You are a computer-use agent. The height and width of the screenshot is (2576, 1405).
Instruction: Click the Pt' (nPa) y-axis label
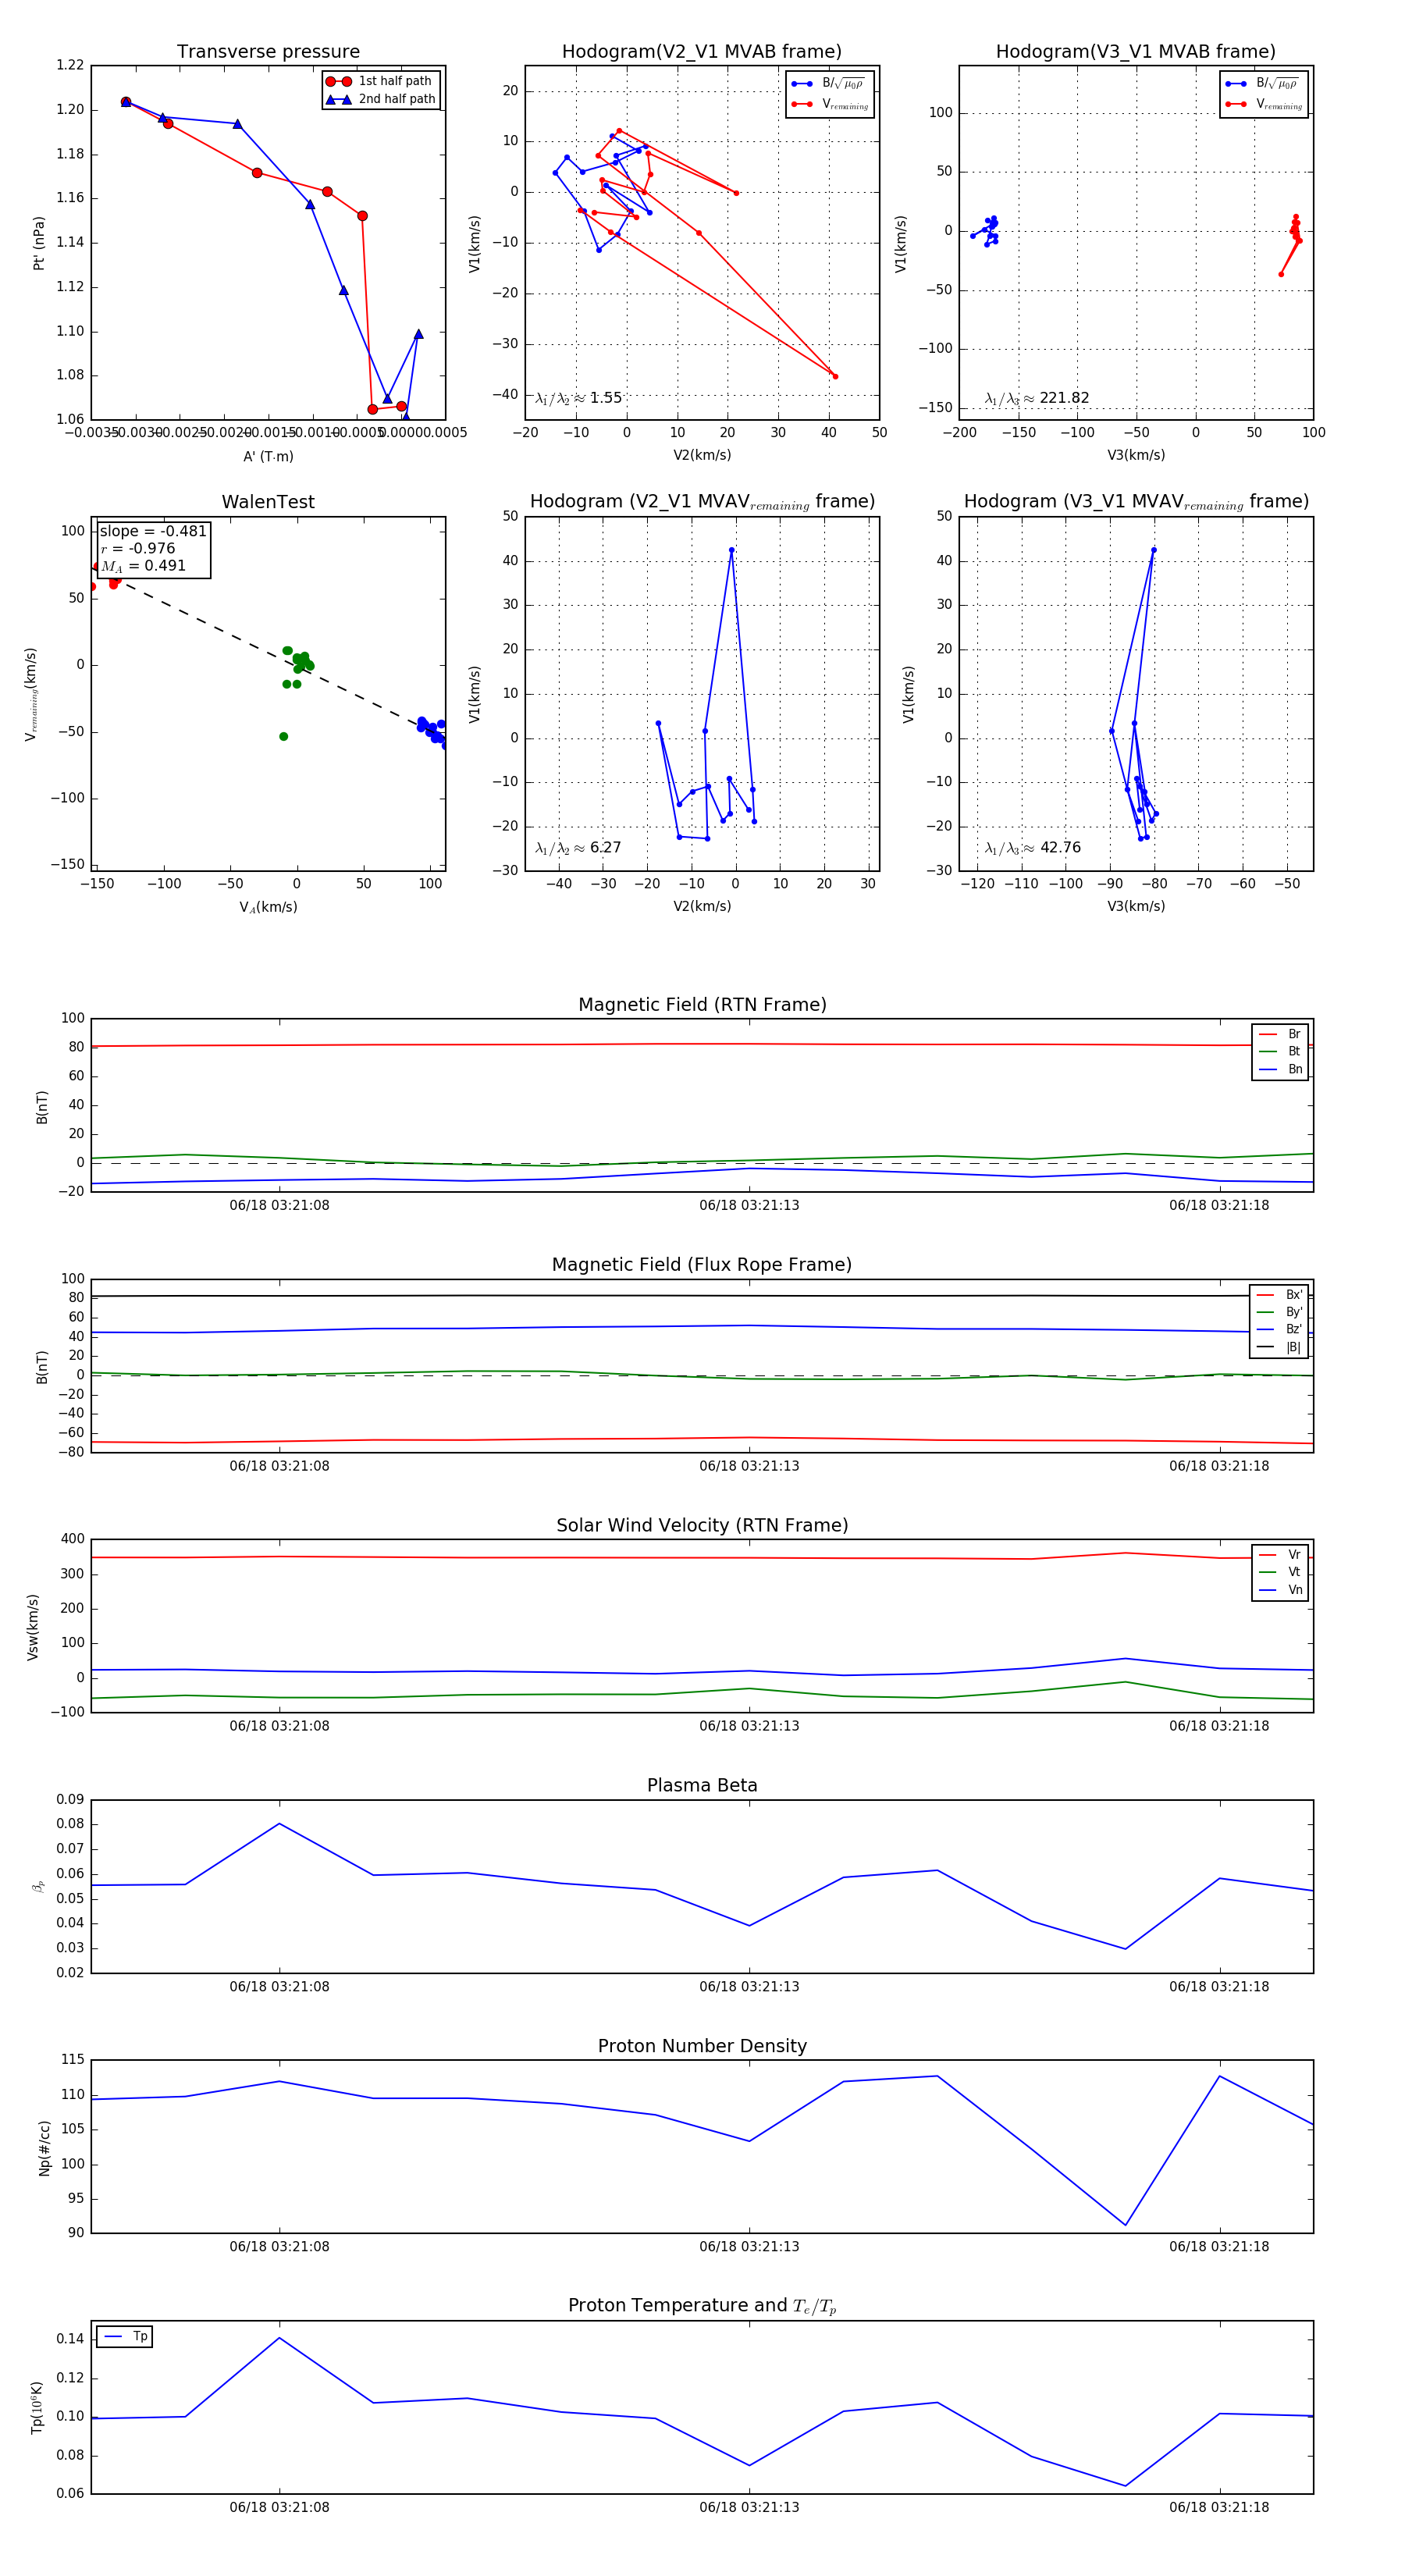39,243
